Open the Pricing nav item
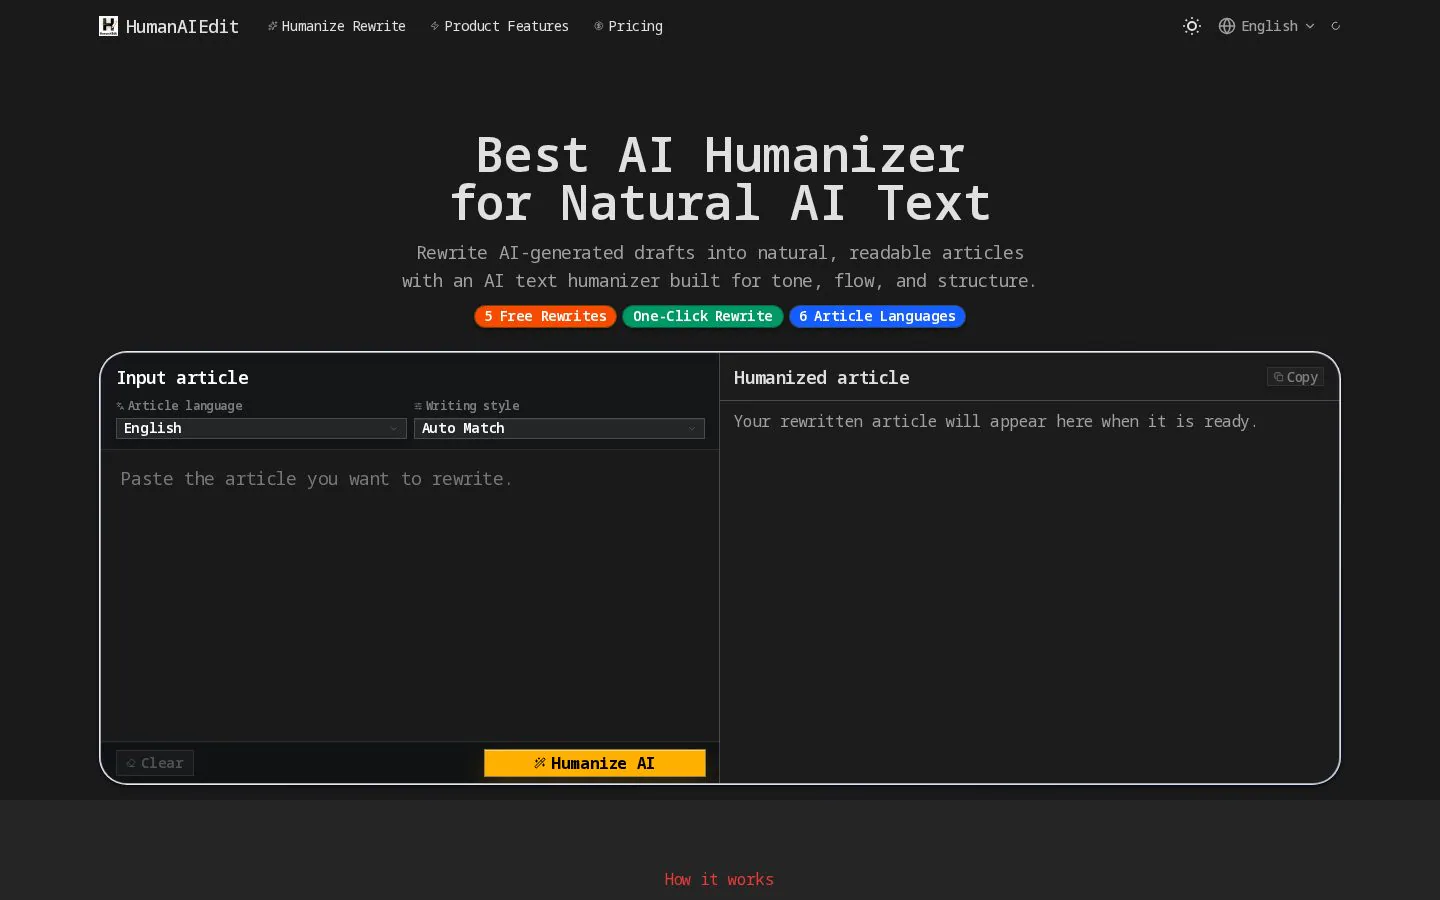The height and width of the screenshot is (900, 1440). [x=628, y=26]
